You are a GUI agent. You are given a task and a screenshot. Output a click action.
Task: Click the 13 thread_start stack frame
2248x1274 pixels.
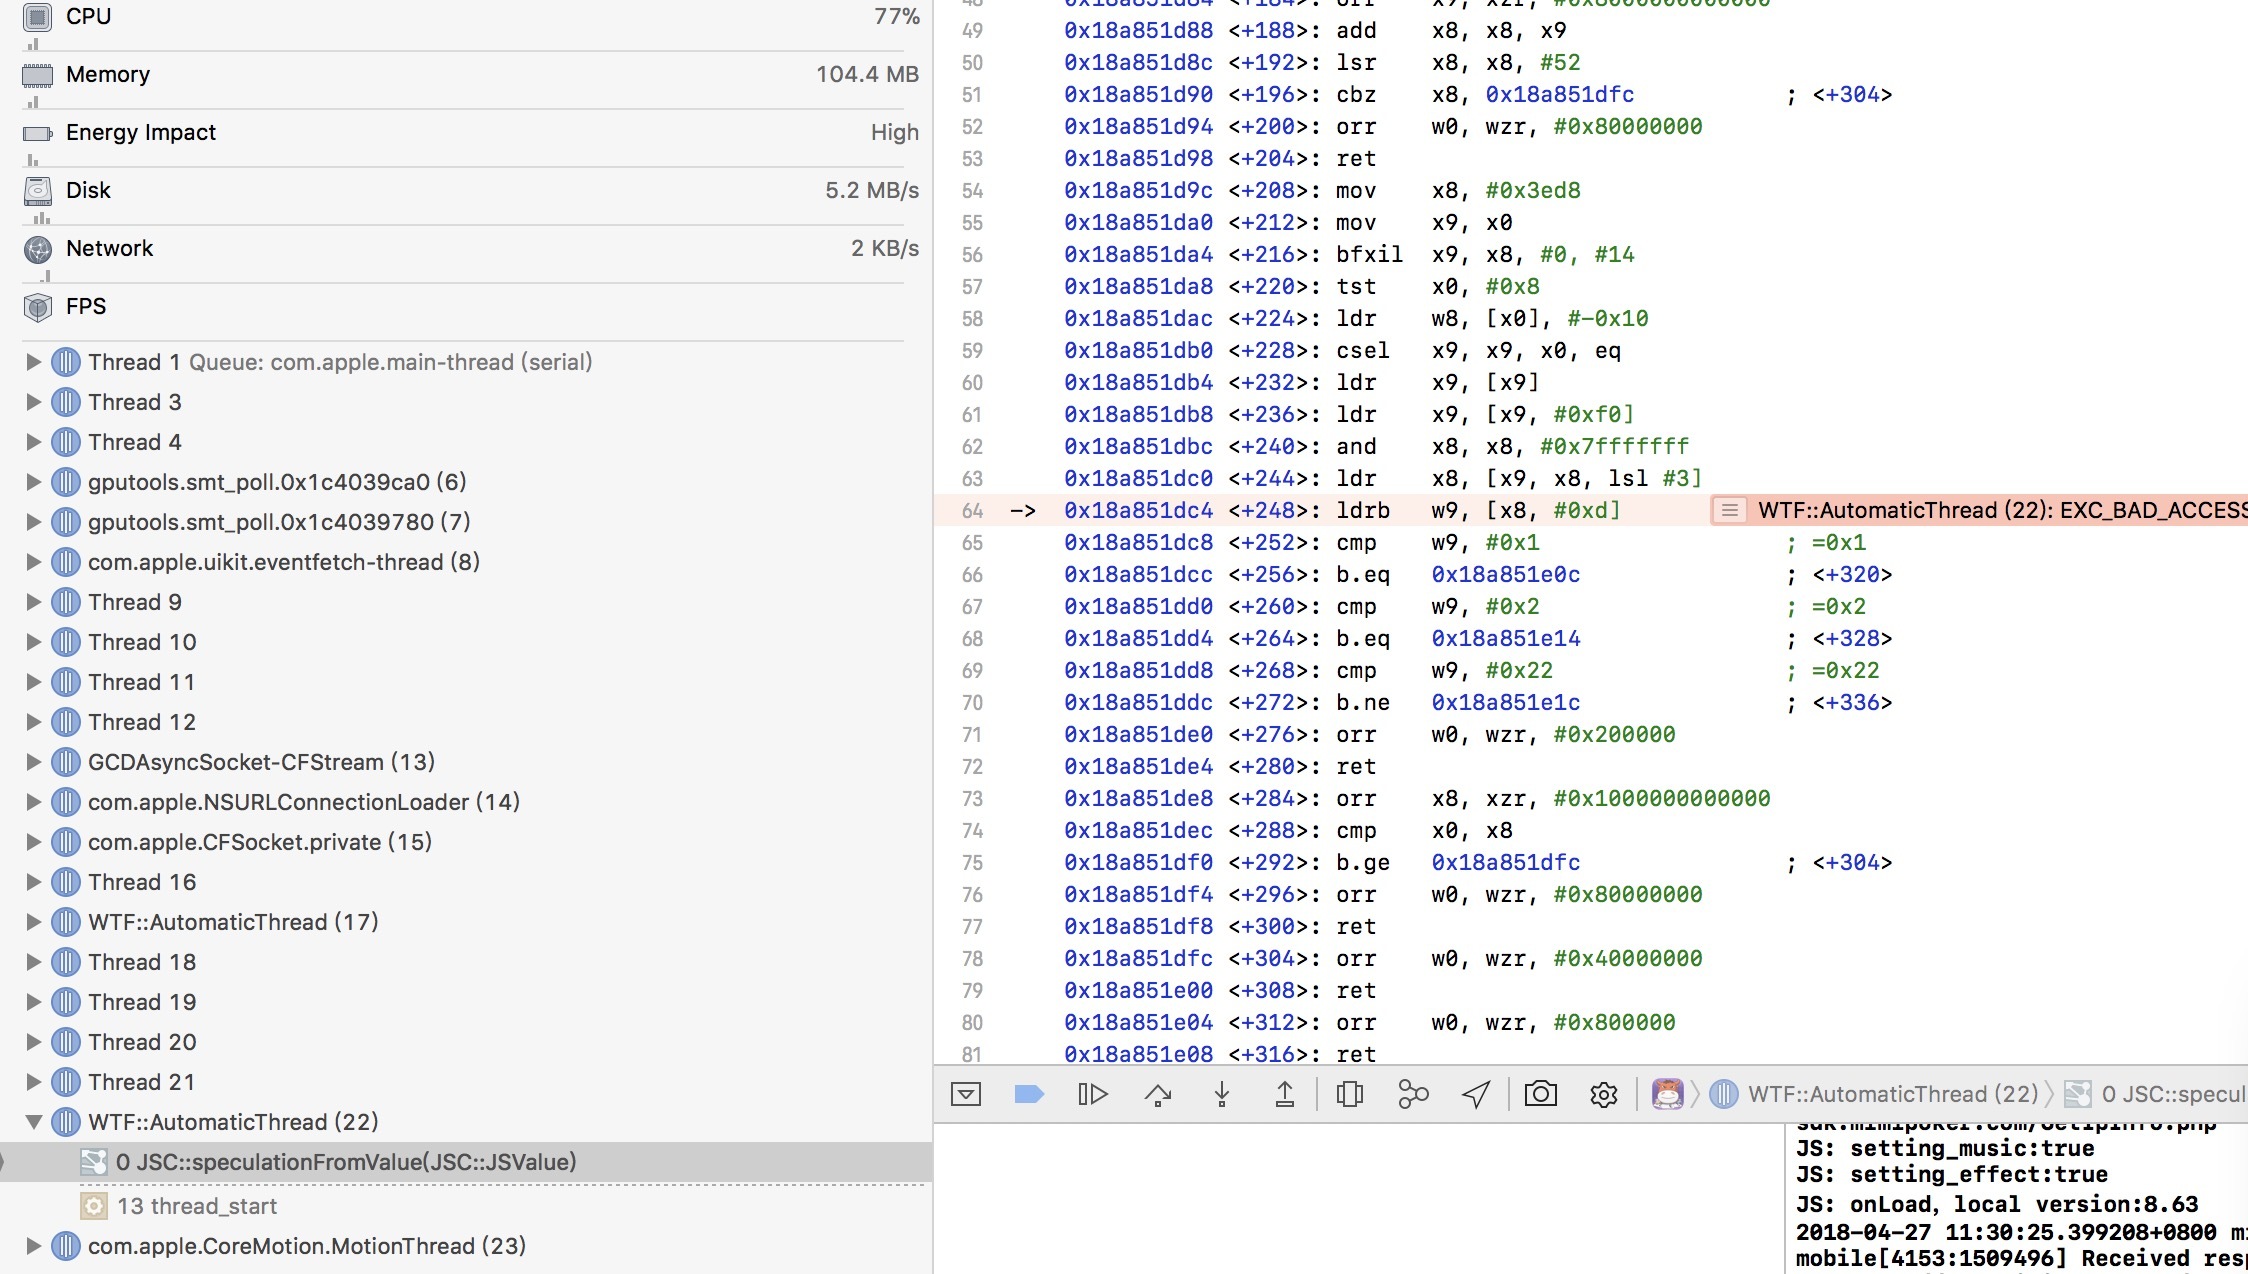coord(196,1206)
